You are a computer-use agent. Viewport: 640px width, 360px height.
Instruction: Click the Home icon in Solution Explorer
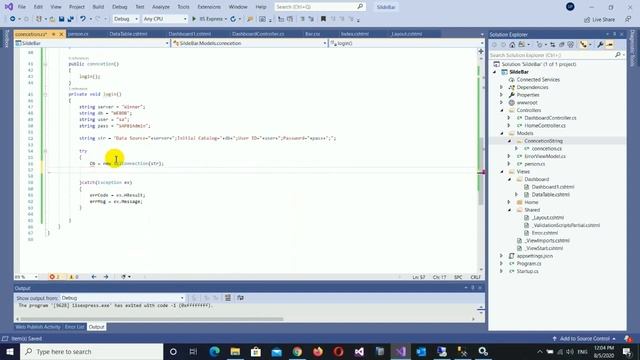(x=512, y=45)
